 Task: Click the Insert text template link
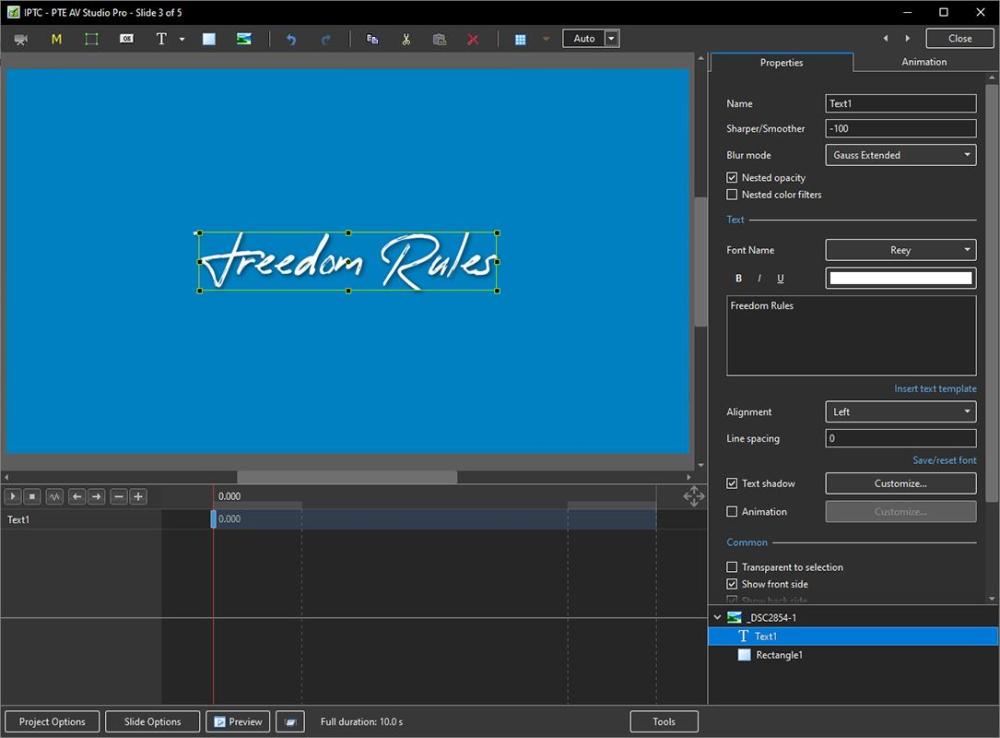click(935, 389)
